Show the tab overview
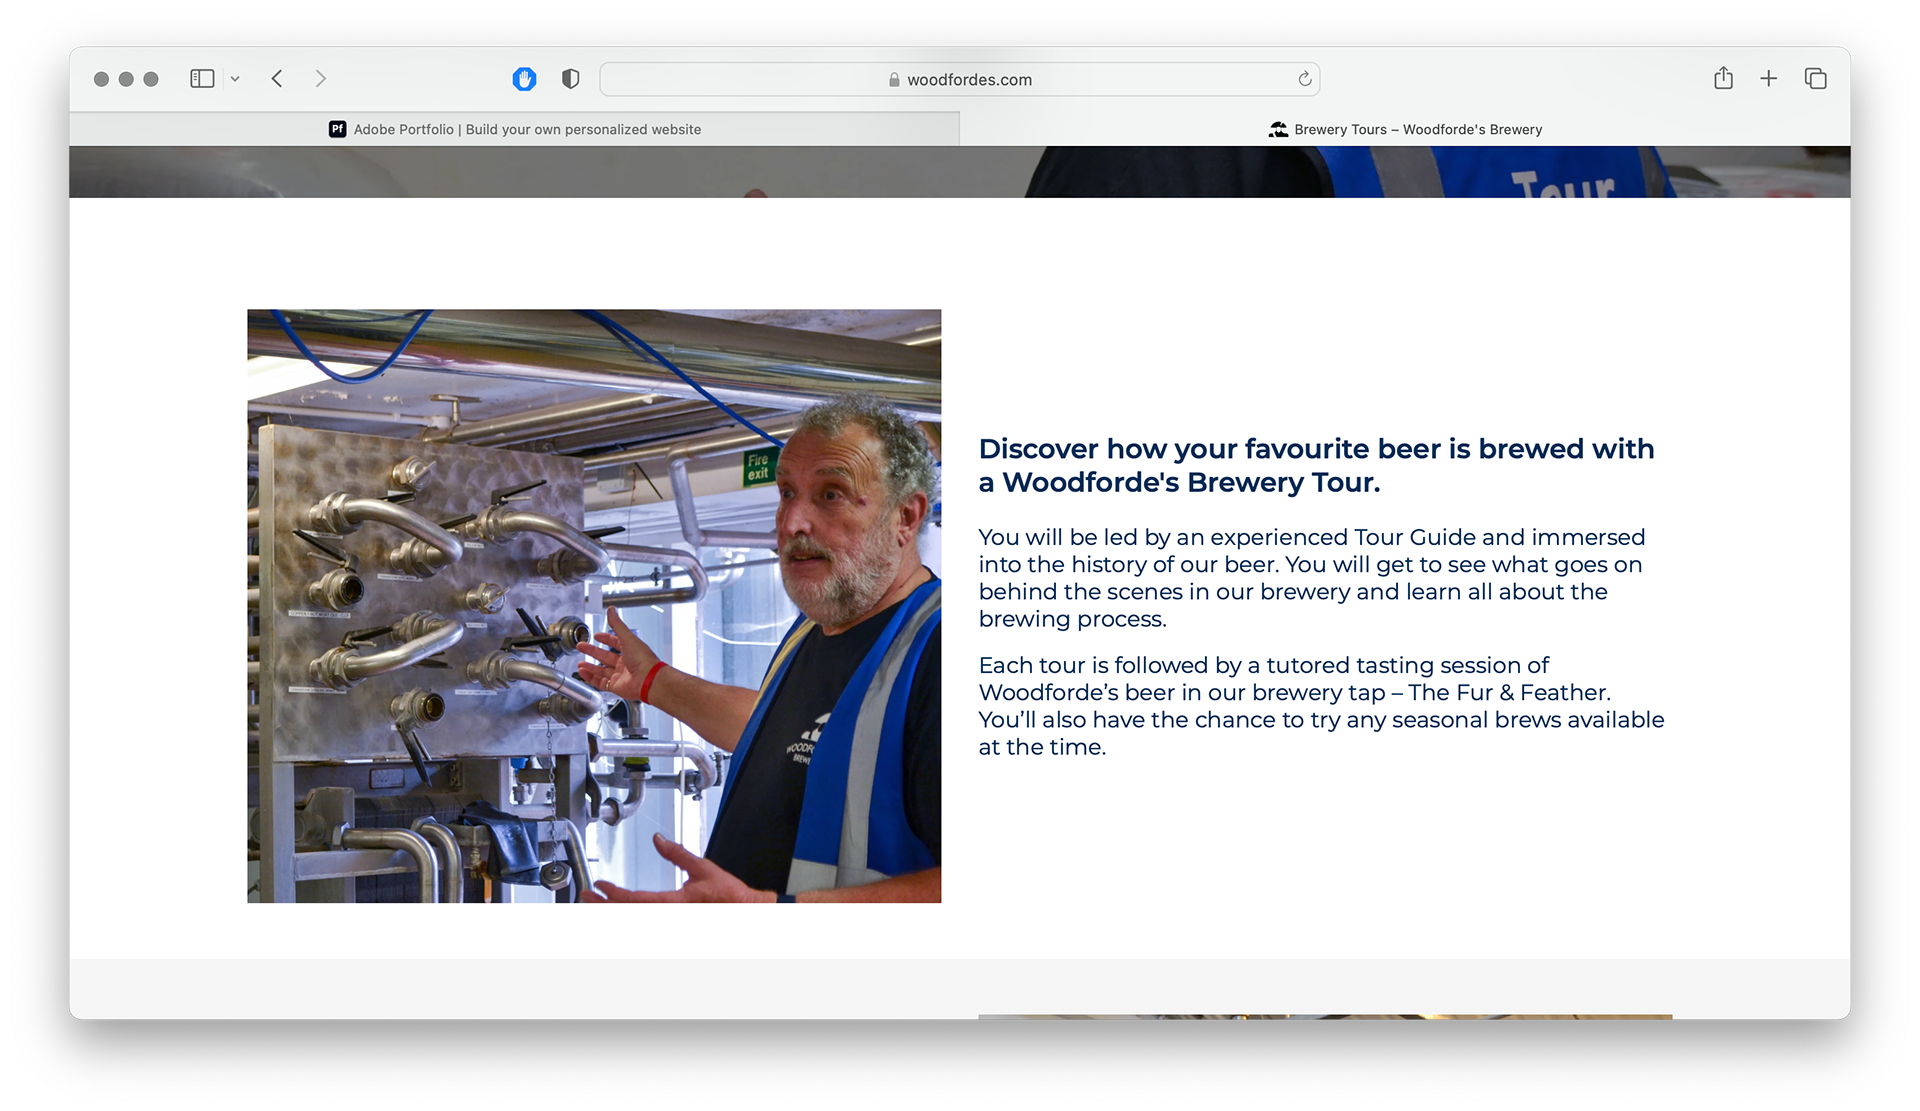The width and height of the screenshot is (1920, 1111). pos(1815,79)
